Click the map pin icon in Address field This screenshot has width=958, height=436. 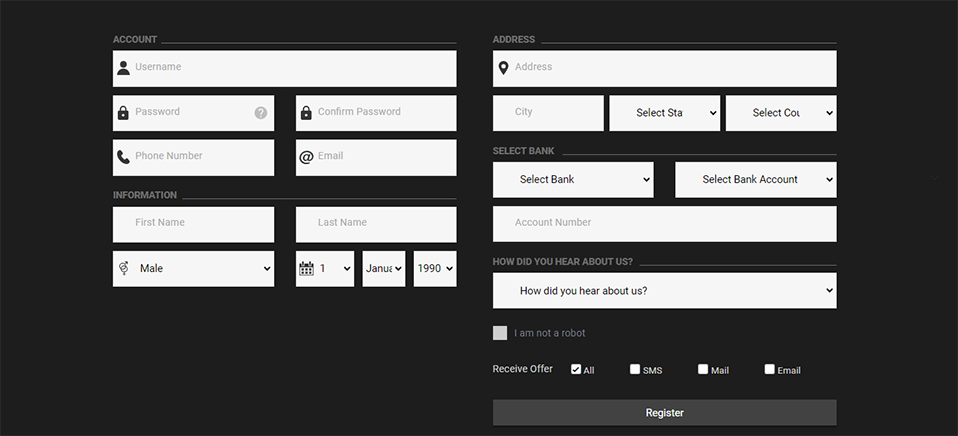pyautogui.click(x=503, y=68)
